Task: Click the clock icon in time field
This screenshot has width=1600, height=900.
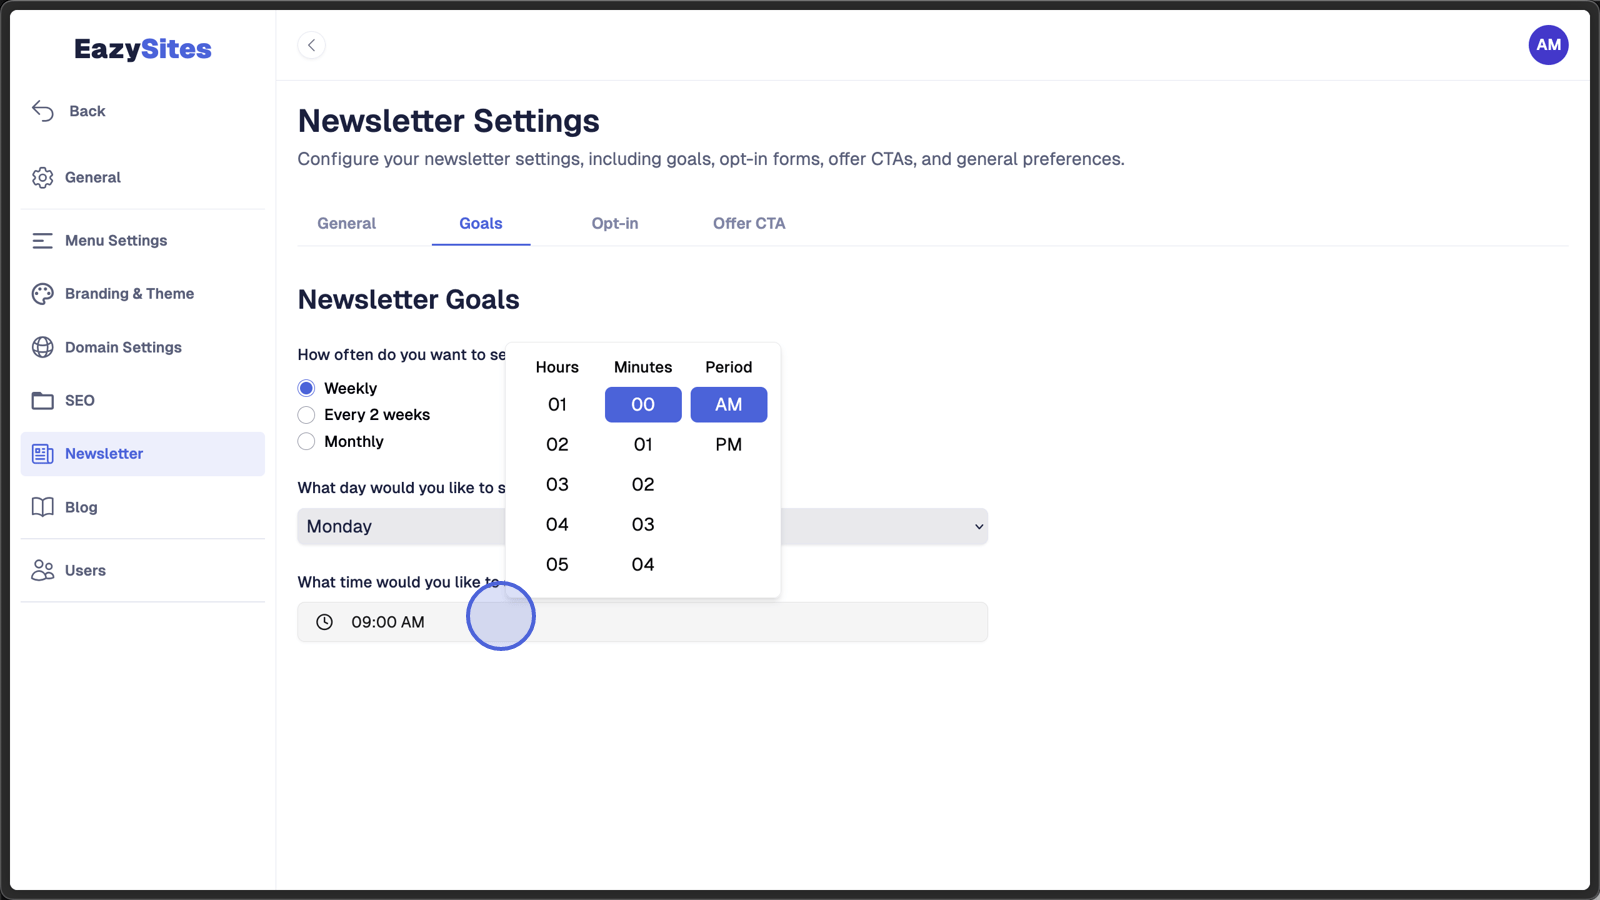Action: [x=325, y=622]
